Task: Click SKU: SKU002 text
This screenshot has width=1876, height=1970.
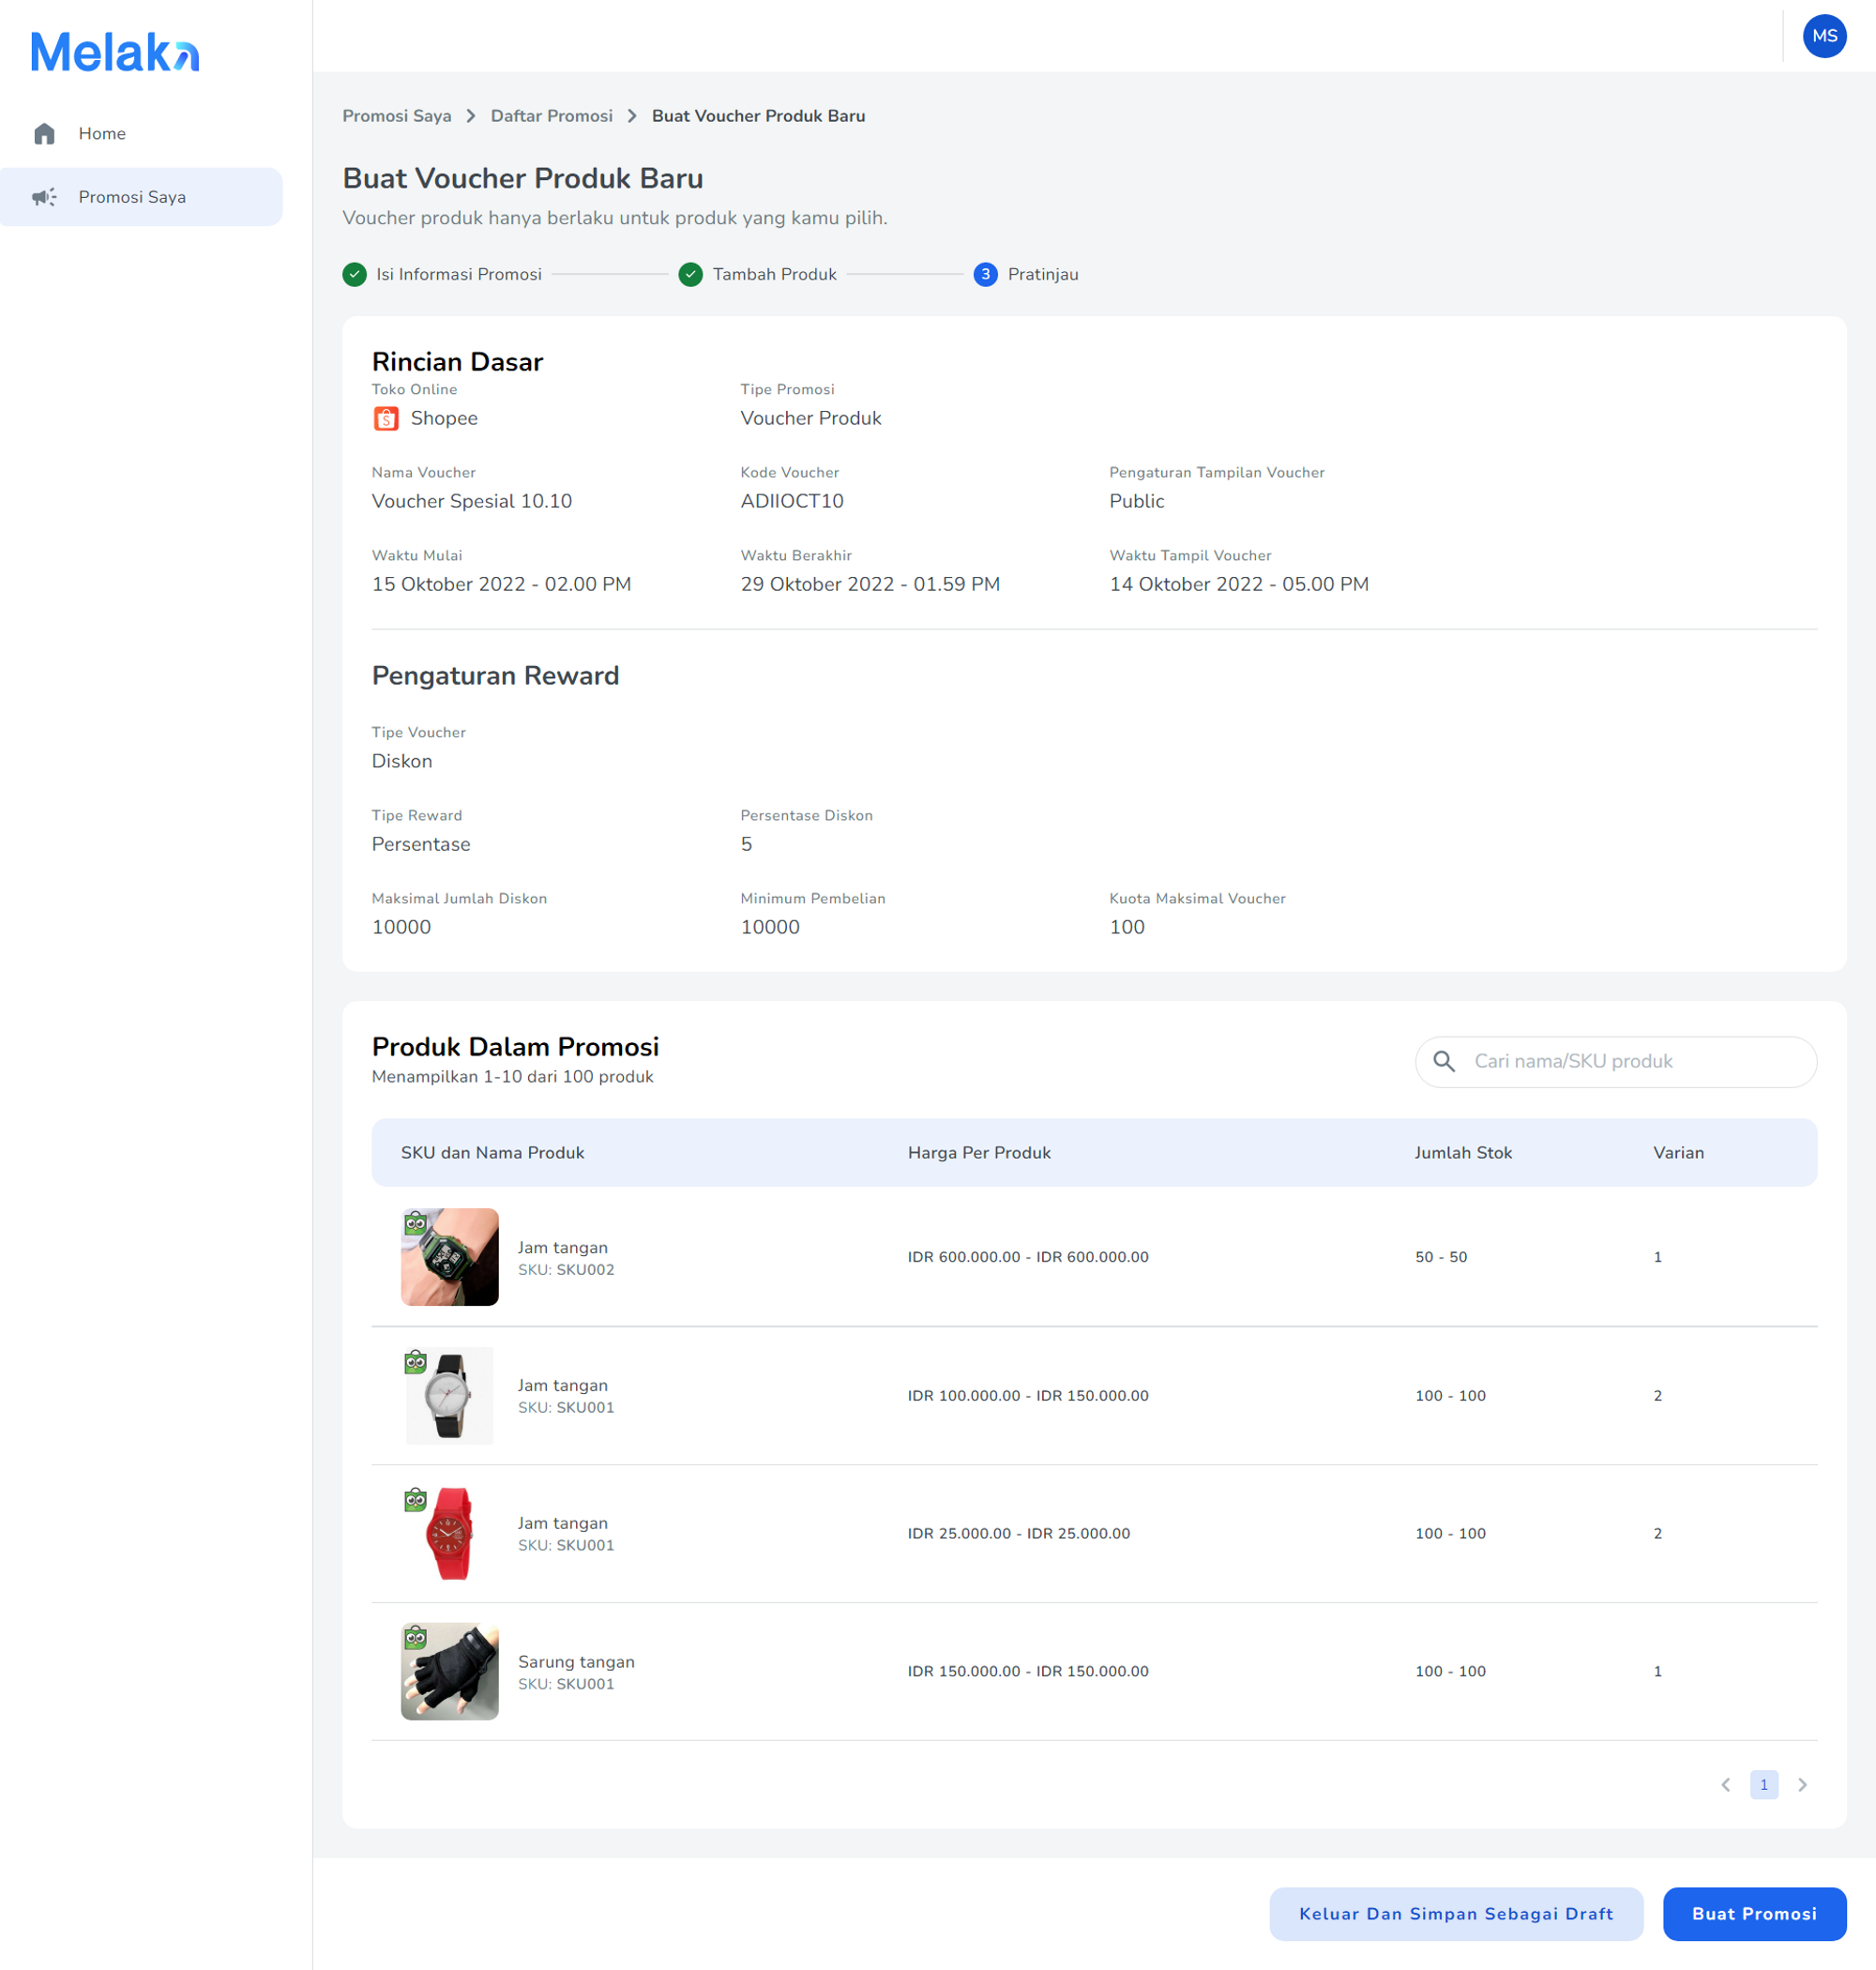Action: 566,1270
